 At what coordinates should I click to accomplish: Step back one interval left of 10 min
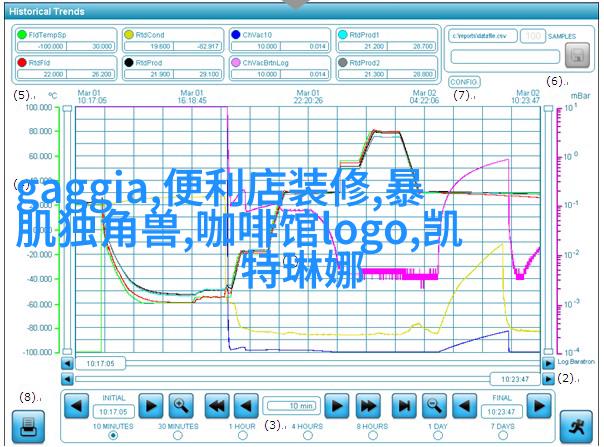[246, 405]
